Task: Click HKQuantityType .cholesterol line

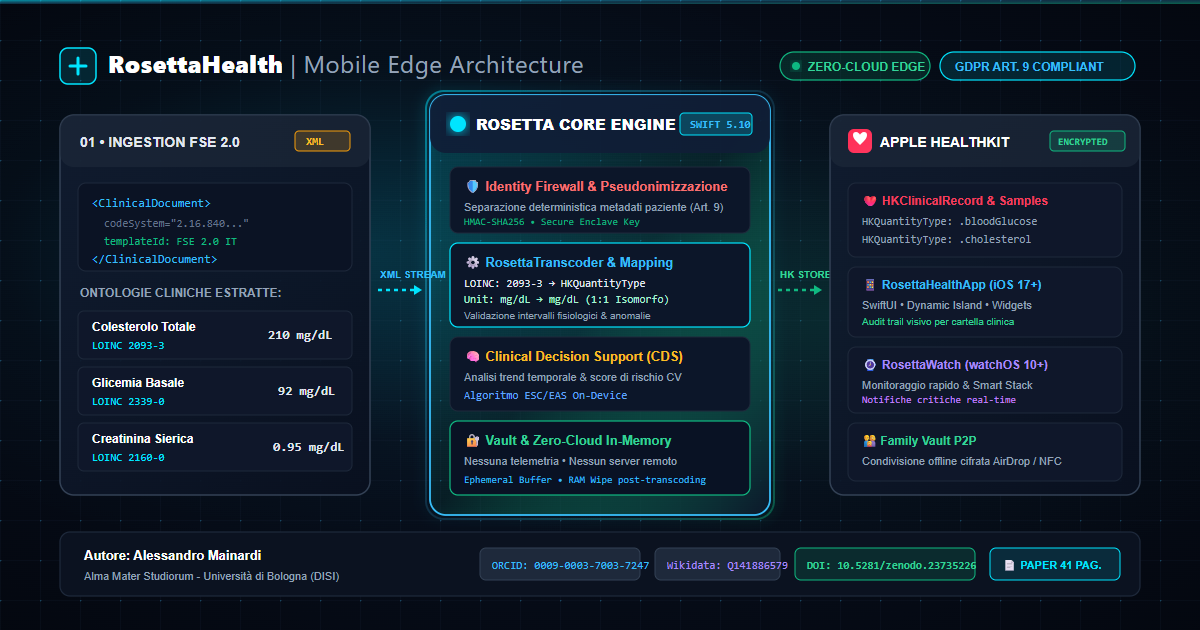Action: coord(946,240)
